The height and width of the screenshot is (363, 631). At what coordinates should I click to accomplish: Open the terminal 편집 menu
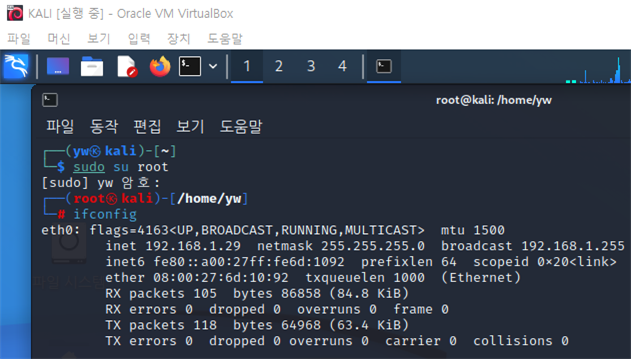click(x=147, y=126)
